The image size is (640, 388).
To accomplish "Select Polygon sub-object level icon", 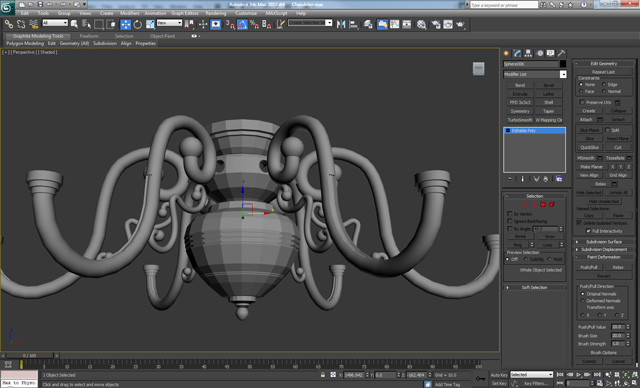I will tap(543, 204).
